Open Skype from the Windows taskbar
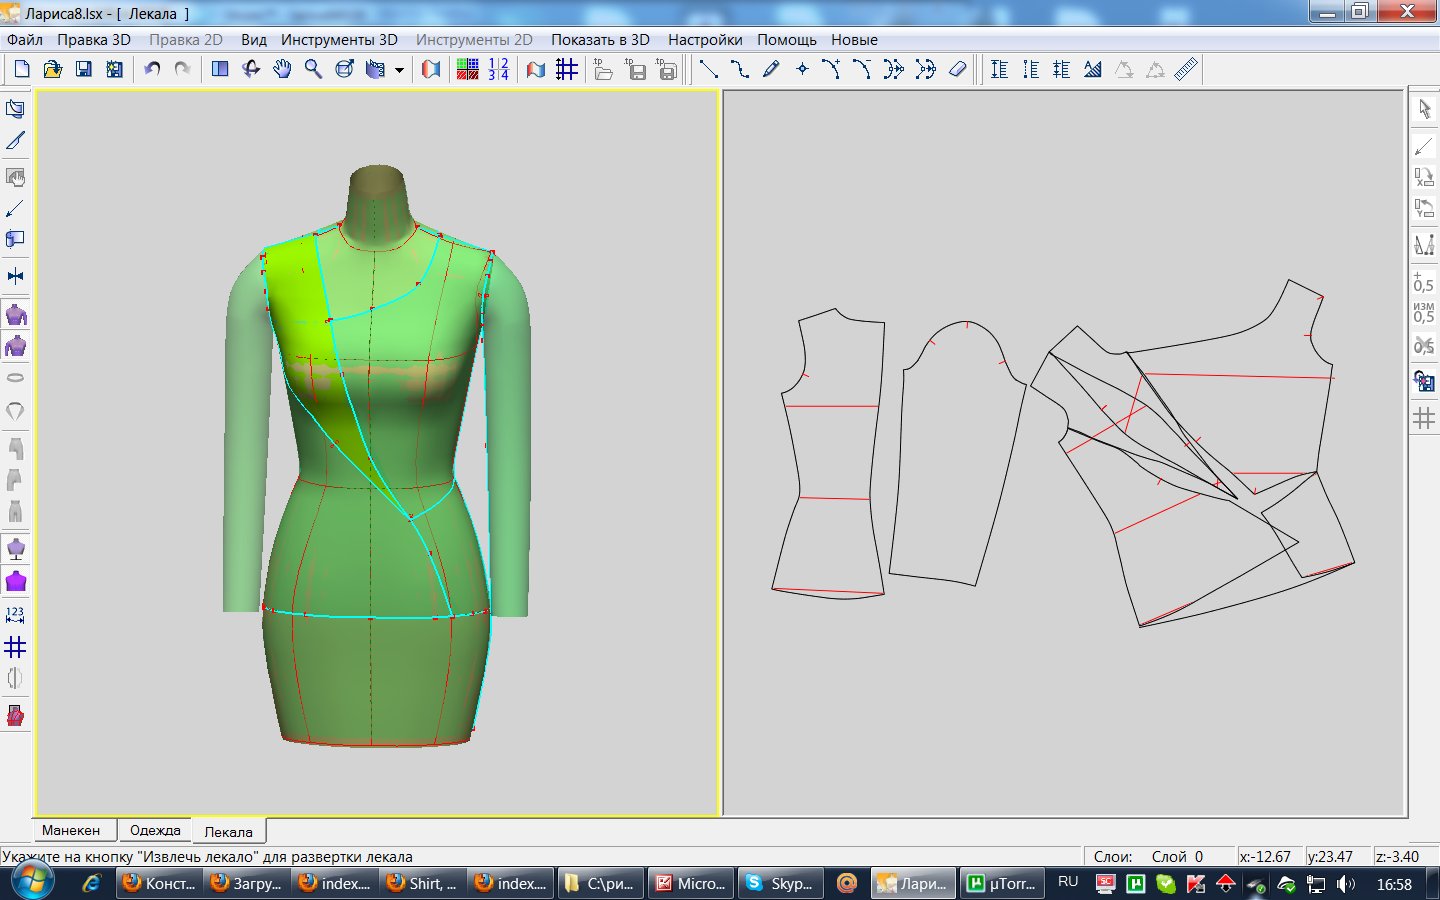Image resolution: width=1440 pixels, height=900 pixels. pos(780,883)
